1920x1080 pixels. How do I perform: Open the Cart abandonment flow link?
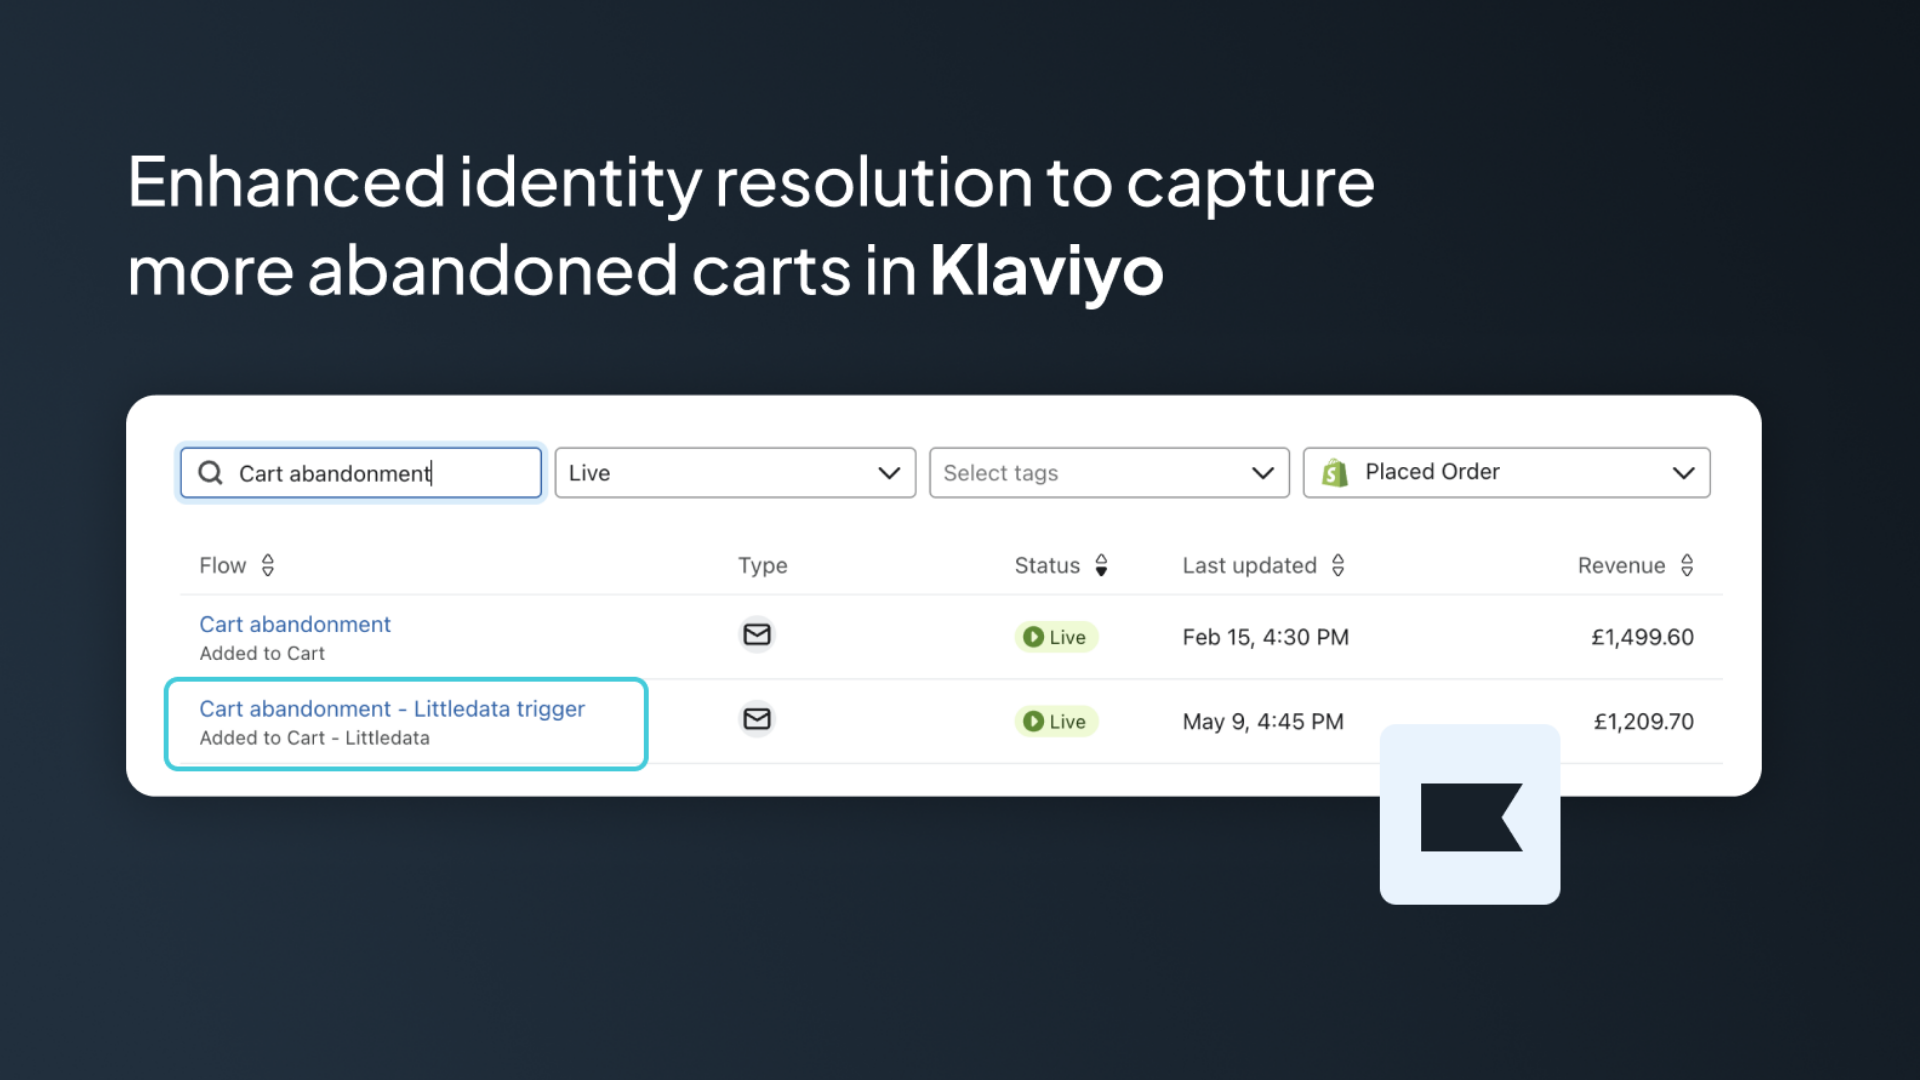pos(295,624)
